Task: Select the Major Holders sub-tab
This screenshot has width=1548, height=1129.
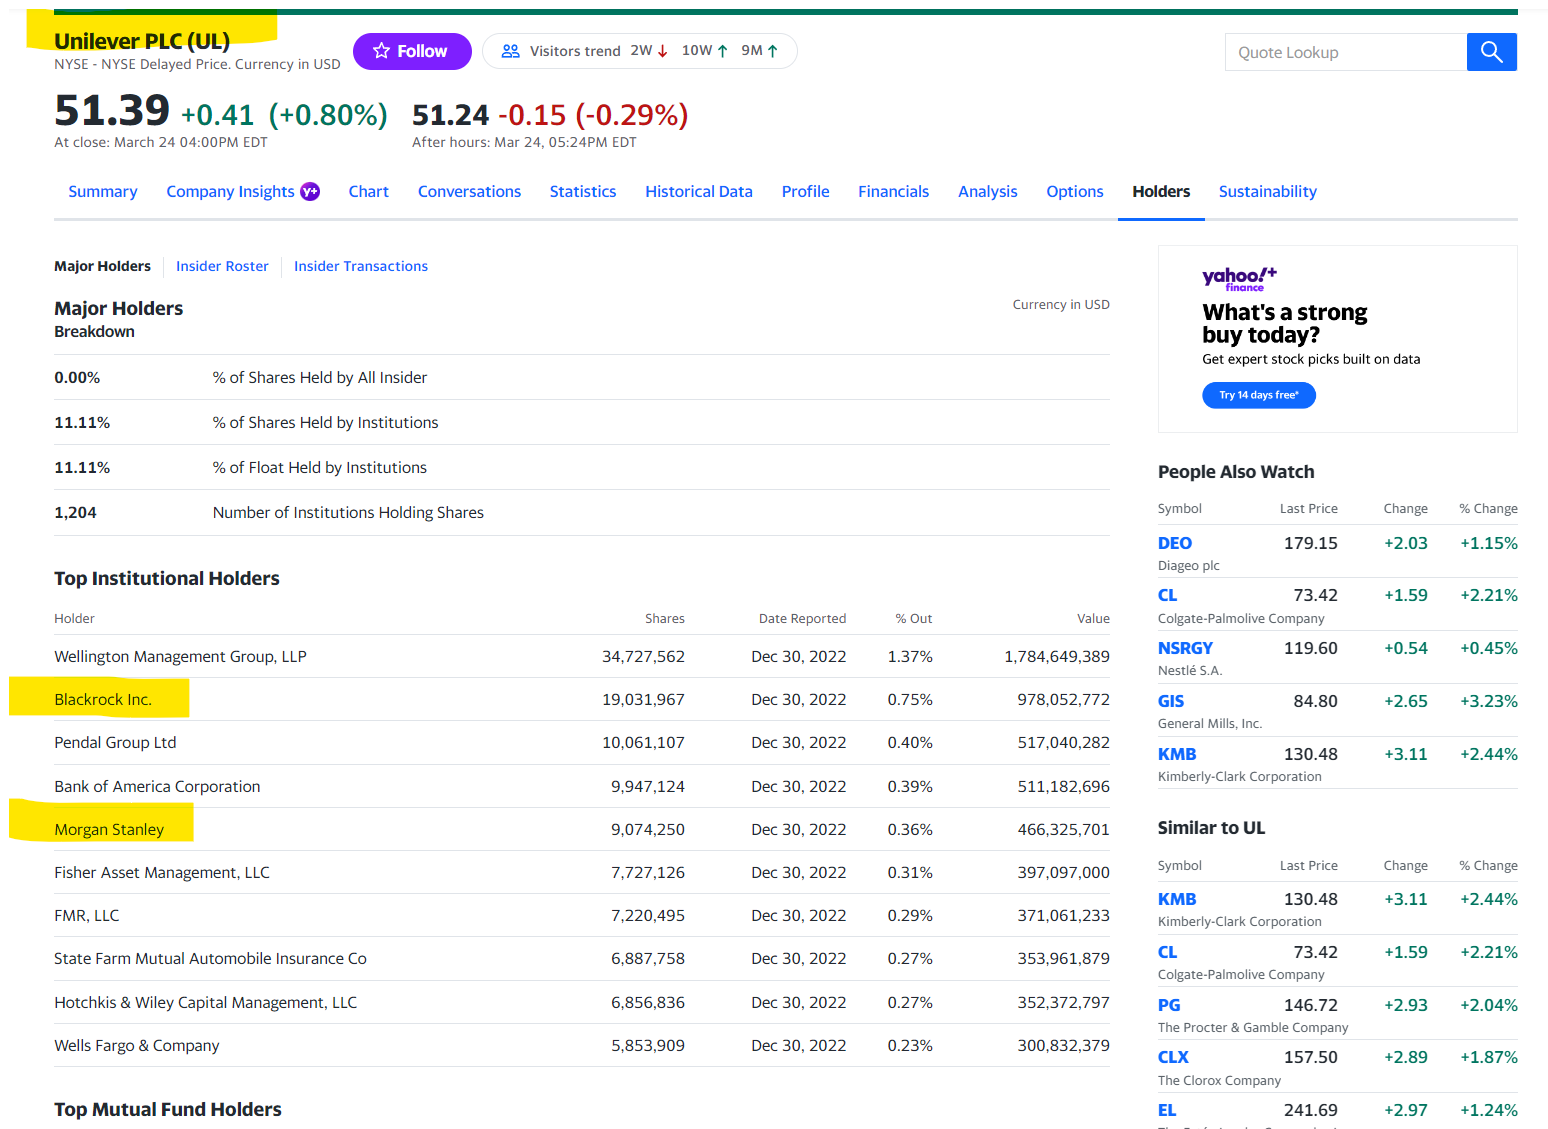Action: tap(102, 266)
